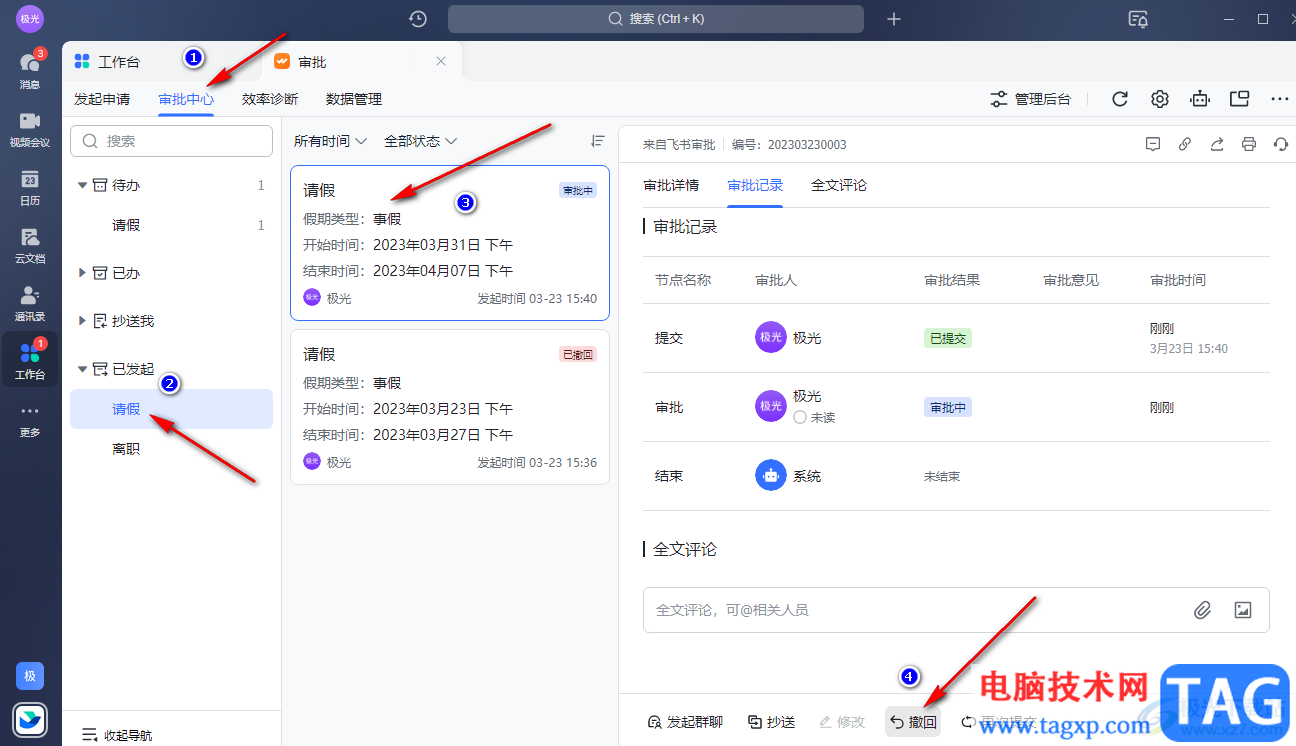
Task: Copy link using the chain icon
Action: (1185, 144)
